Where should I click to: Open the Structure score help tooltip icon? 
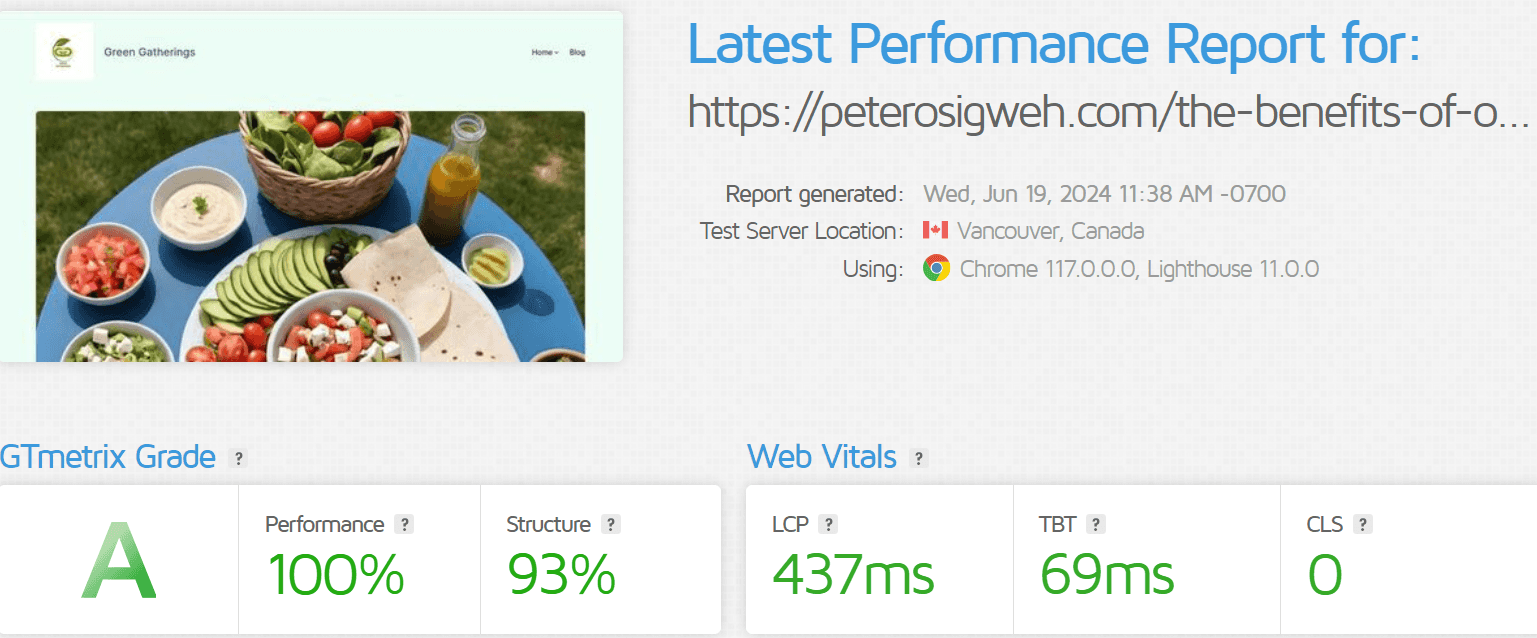pyautogui.click(x=611, y=525)
